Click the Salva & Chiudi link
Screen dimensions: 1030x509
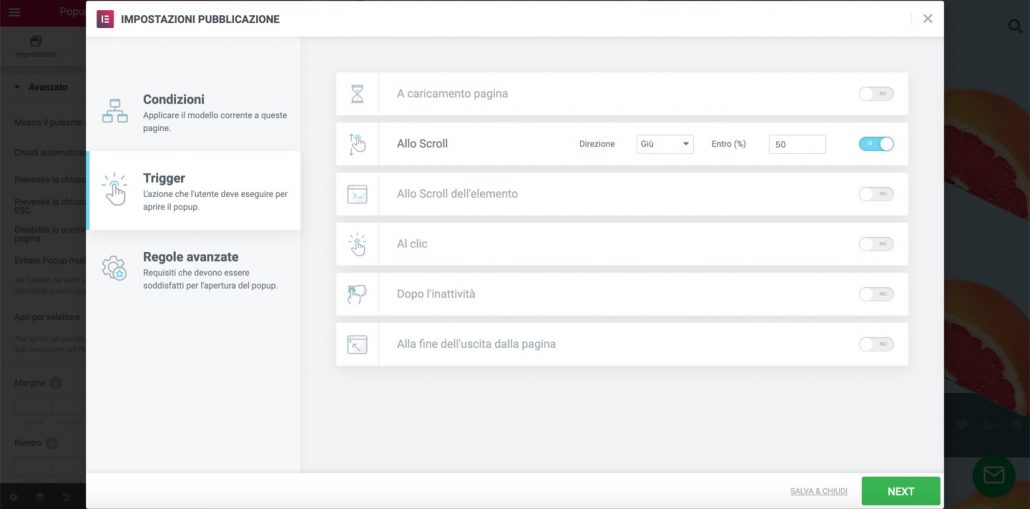(x=818, y=491)
